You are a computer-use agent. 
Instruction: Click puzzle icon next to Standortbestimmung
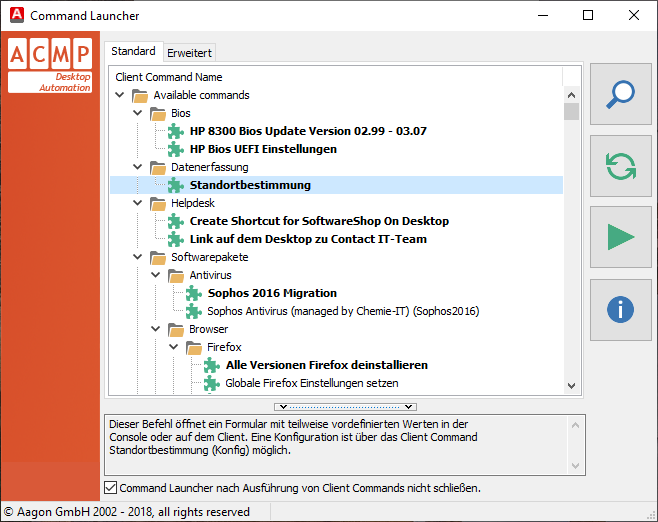pos(176,185)
